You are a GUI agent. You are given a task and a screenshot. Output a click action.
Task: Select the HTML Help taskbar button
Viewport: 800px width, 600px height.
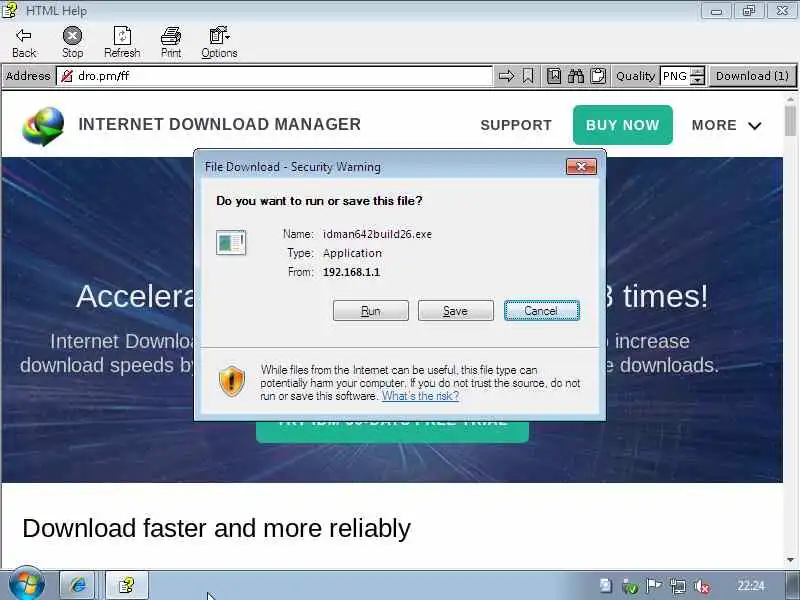pos(127,585)
